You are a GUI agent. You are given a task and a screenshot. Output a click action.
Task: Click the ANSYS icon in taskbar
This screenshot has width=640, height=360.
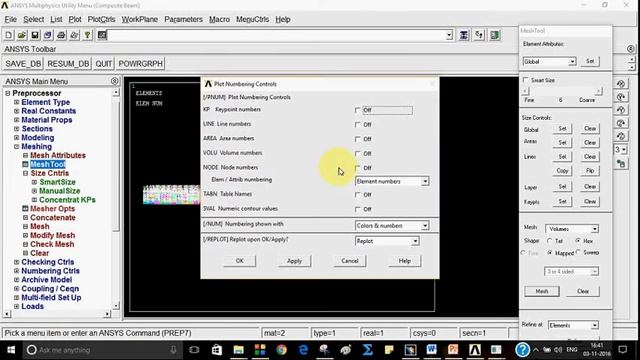(474, 350)
